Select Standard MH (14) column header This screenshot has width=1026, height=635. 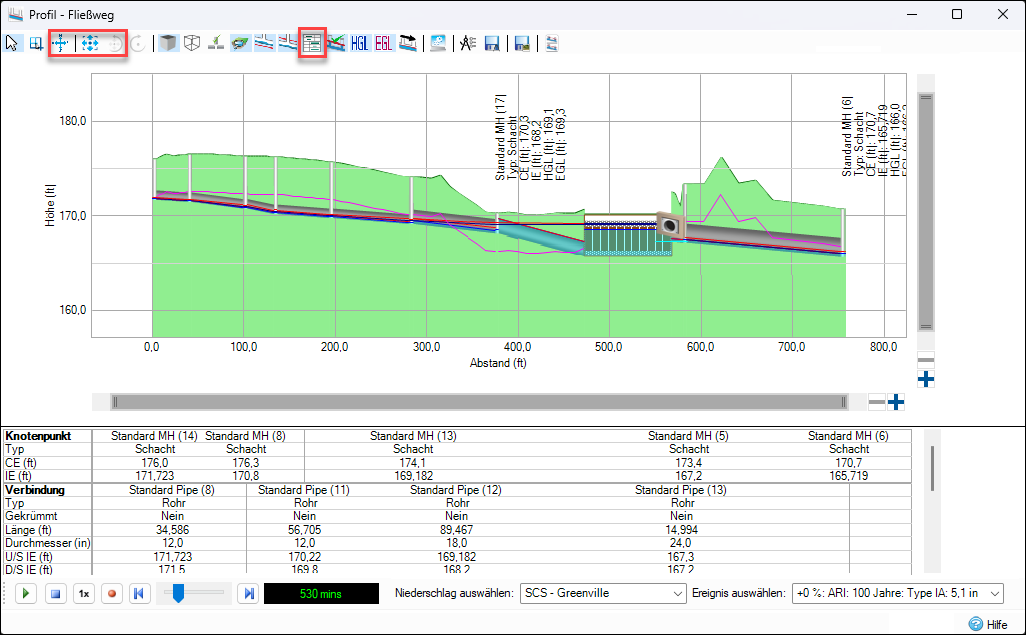(x=154, y=436)
